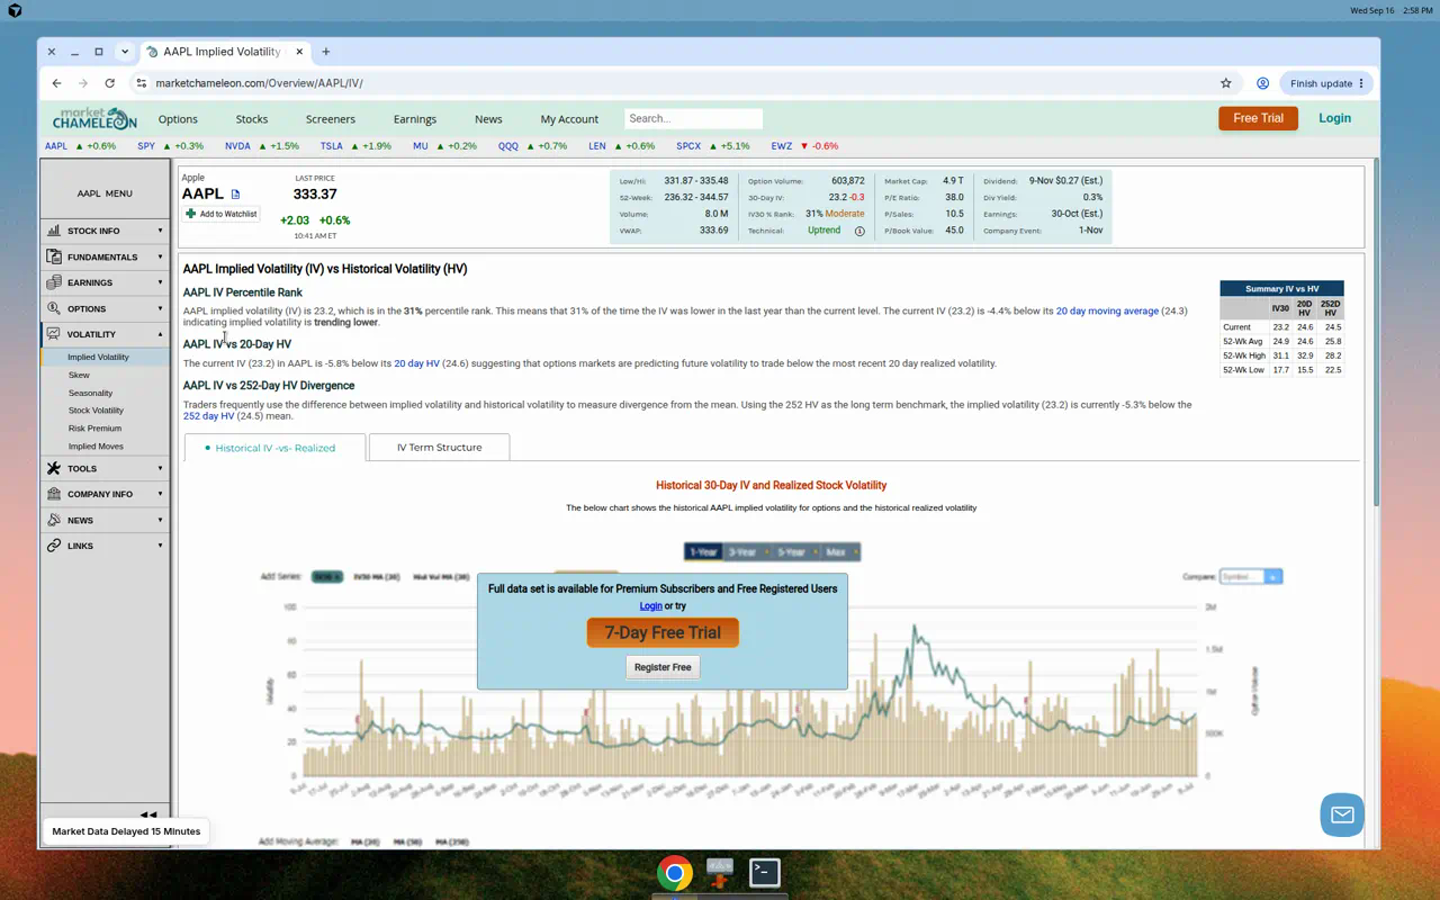The width and height of the screenshot is (1440, 900).
Task: Reload the page
Action: pos(110,83)
